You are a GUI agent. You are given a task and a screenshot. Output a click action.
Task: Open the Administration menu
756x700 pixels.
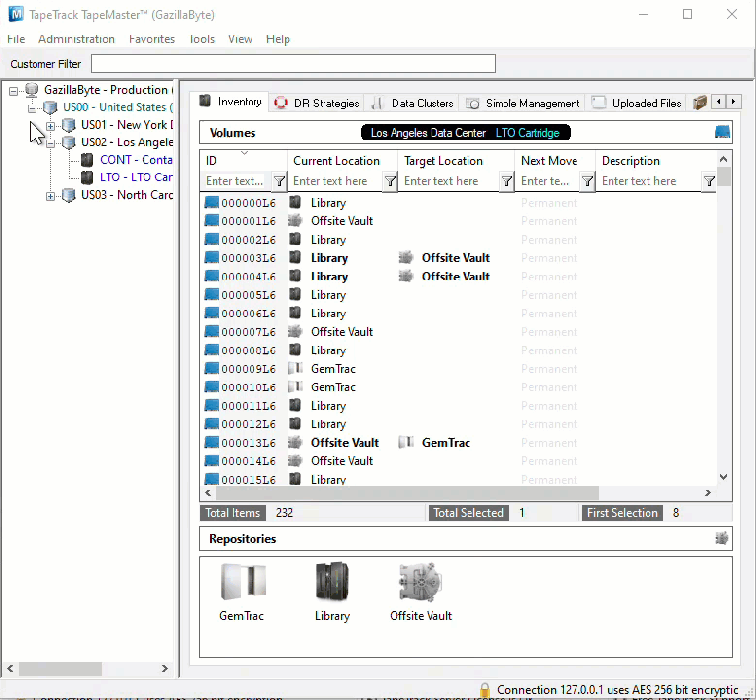tap(76, 39)
